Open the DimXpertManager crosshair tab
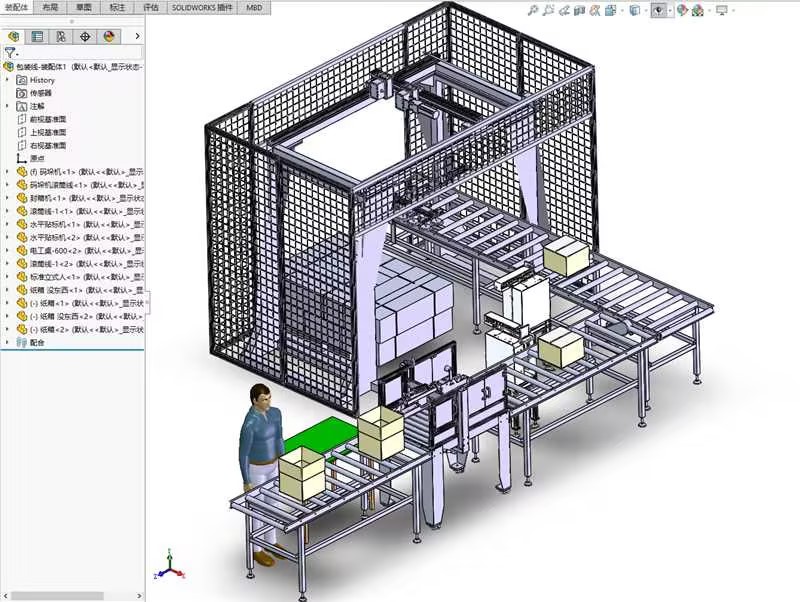The image size is (800, 602). [85, 37]
